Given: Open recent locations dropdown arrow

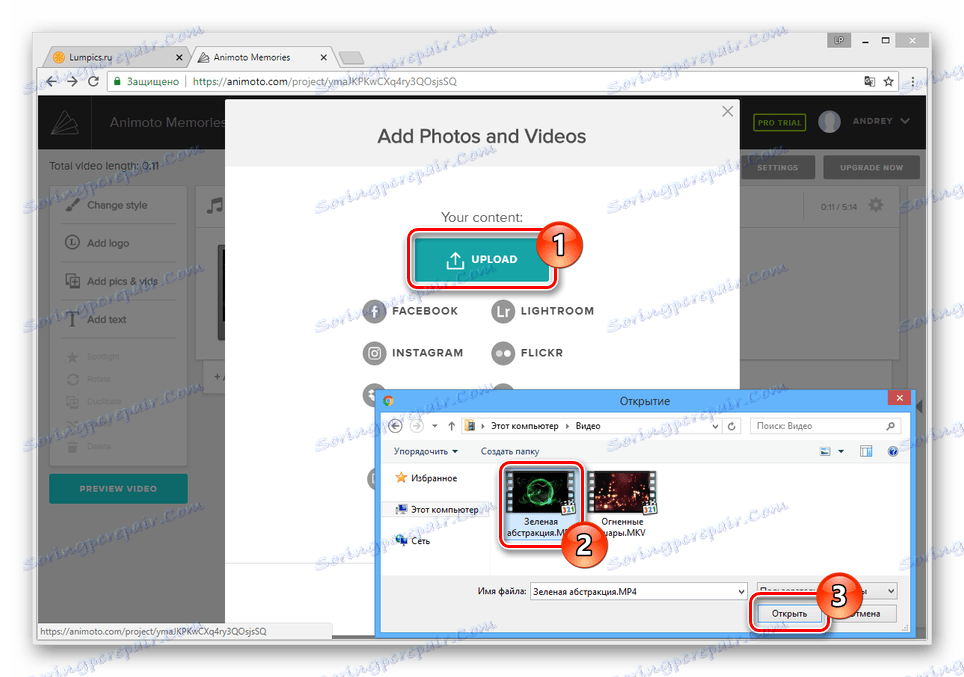Looking at the screenshot, I should pos(435,426).
